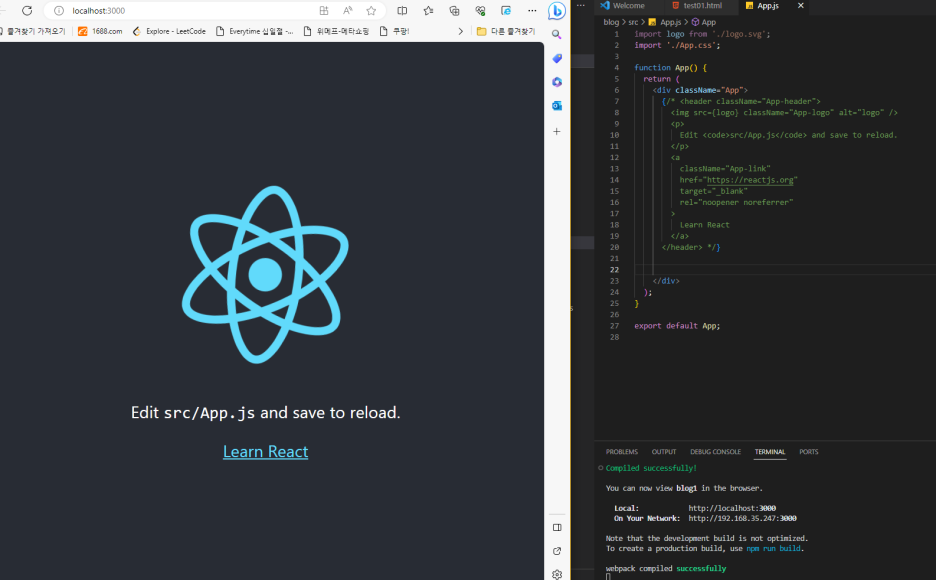Click network URL 192.168.35.247:3000 in terminal
The width and height of the screenshot is (936, 580).
pos(742,519)
